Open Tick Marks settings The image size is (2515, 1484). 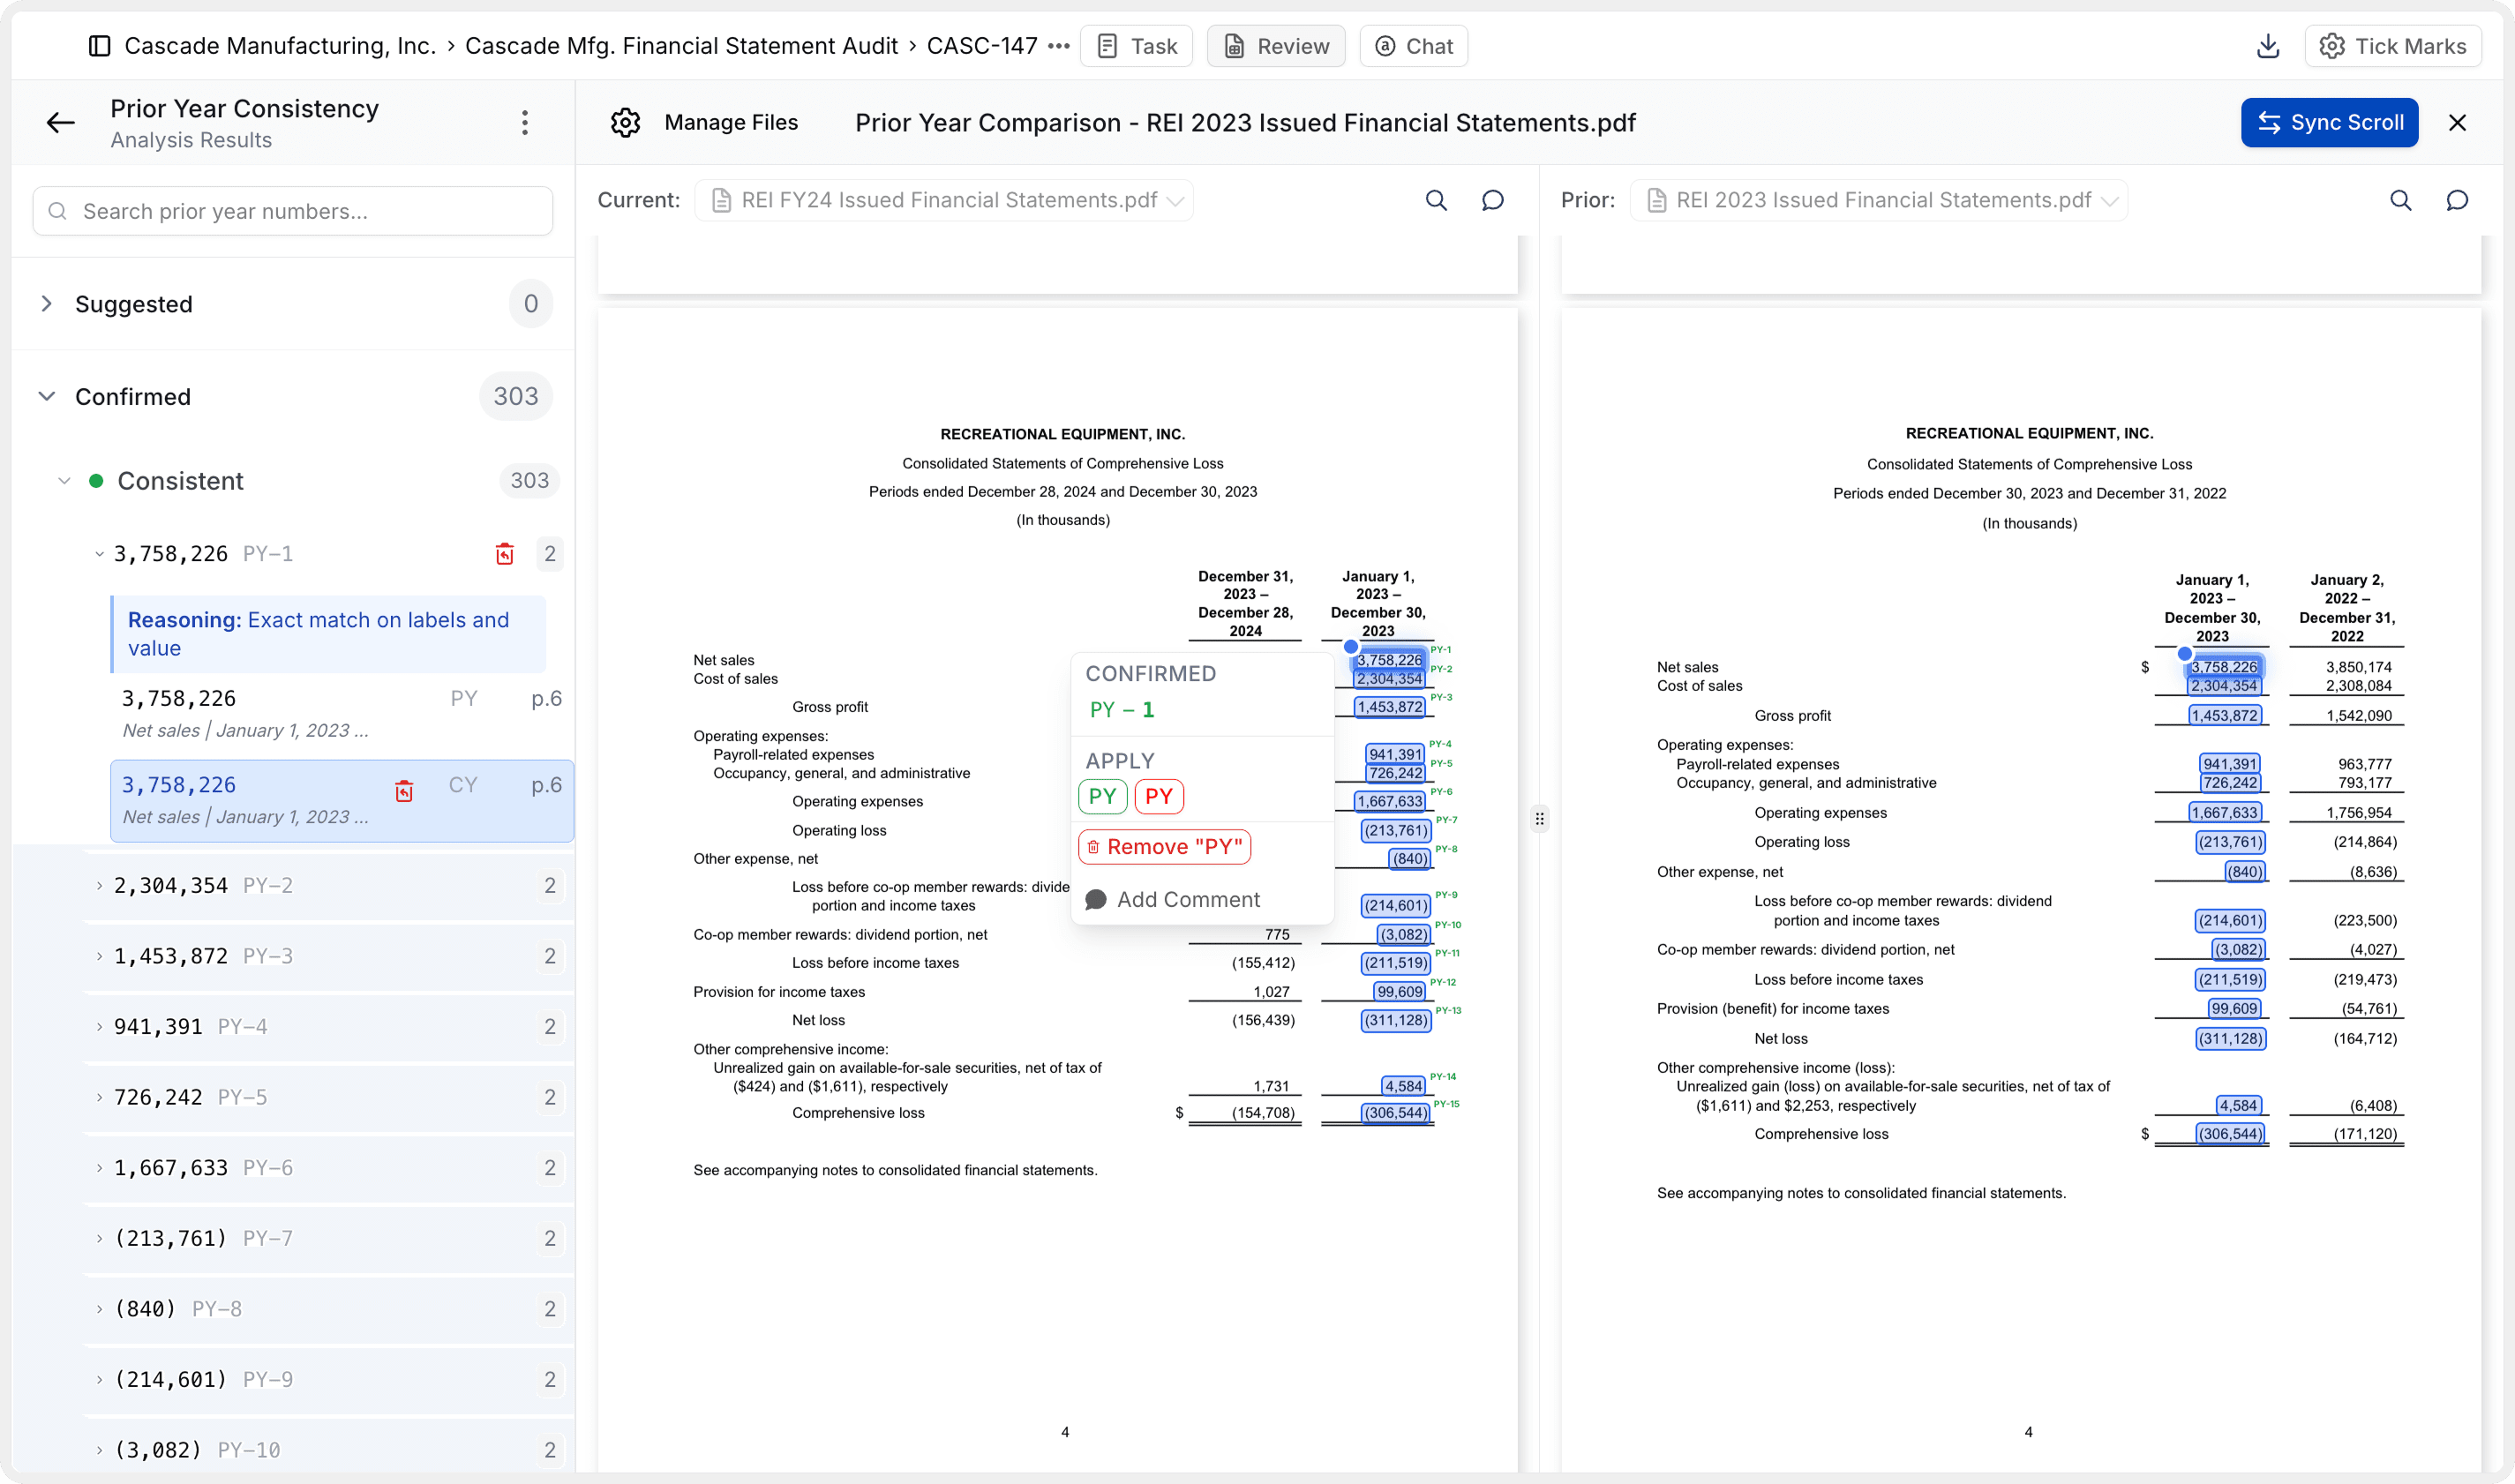pyautogui.click(x=2394, y=45)
